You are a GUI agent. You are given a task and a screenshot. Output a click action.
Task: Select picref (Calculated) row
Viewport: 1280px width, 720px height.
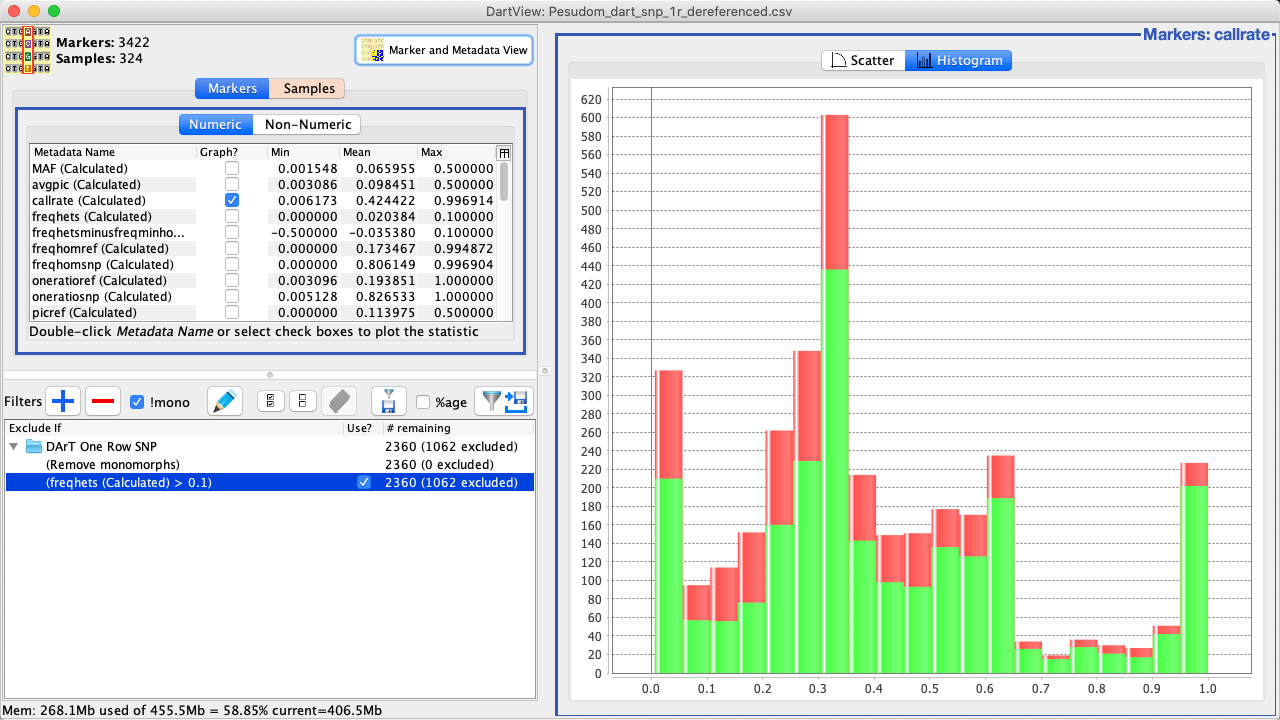(x=263, y=312)
